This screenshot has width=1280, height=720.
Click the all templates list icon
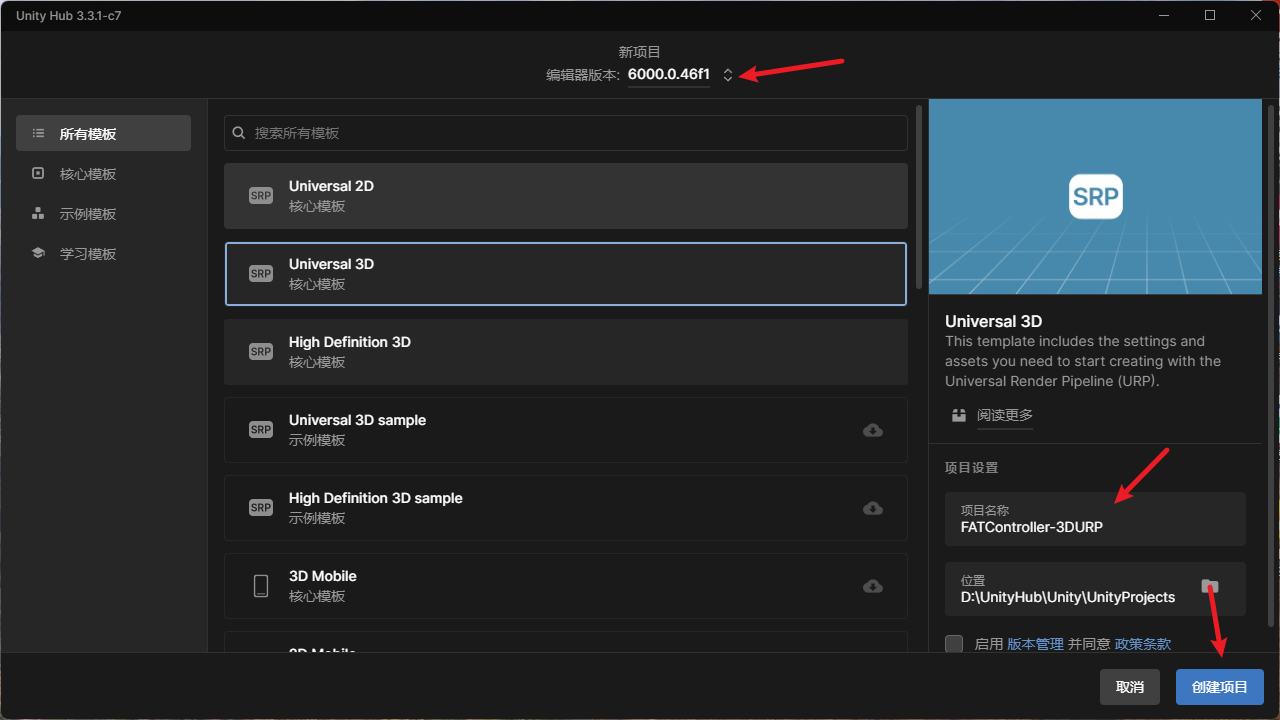[x=38, y=133]
